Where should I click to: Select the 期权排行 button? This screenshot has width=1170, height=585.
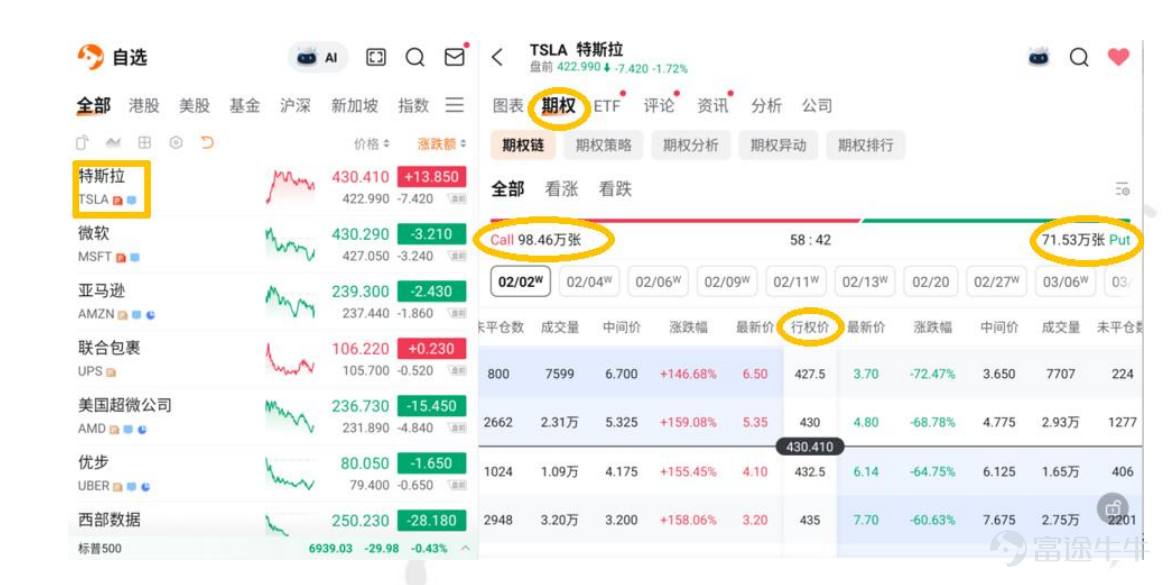(866, 146)
